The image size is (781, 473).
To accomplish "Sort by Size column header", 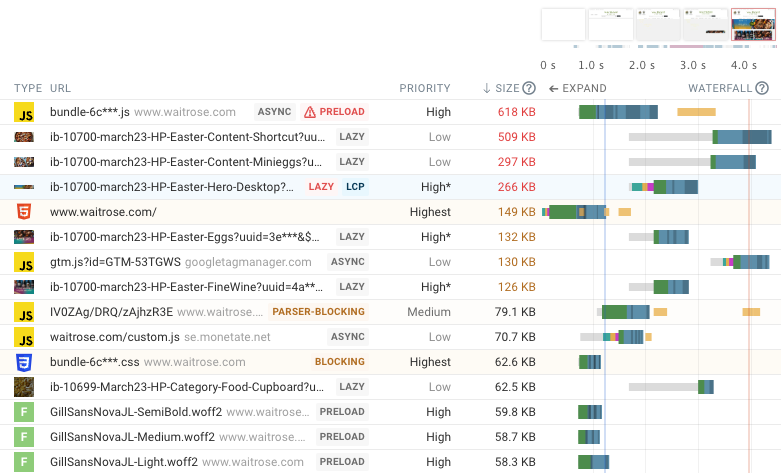I will (x=502, y=88).
